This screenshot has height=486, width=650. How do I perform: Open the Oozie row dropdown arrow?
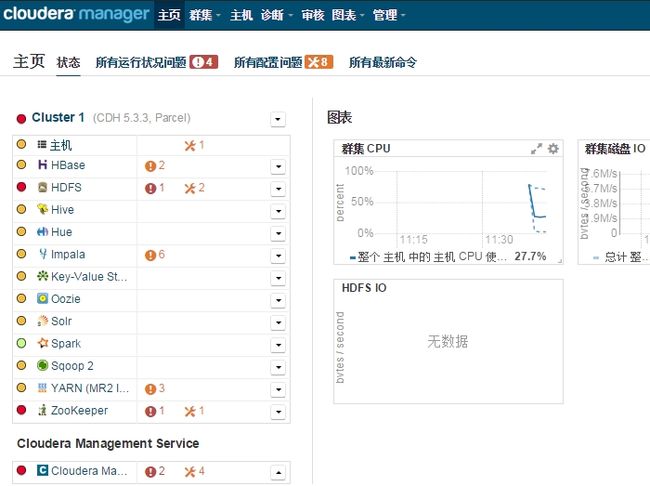[x=278, y=300]
